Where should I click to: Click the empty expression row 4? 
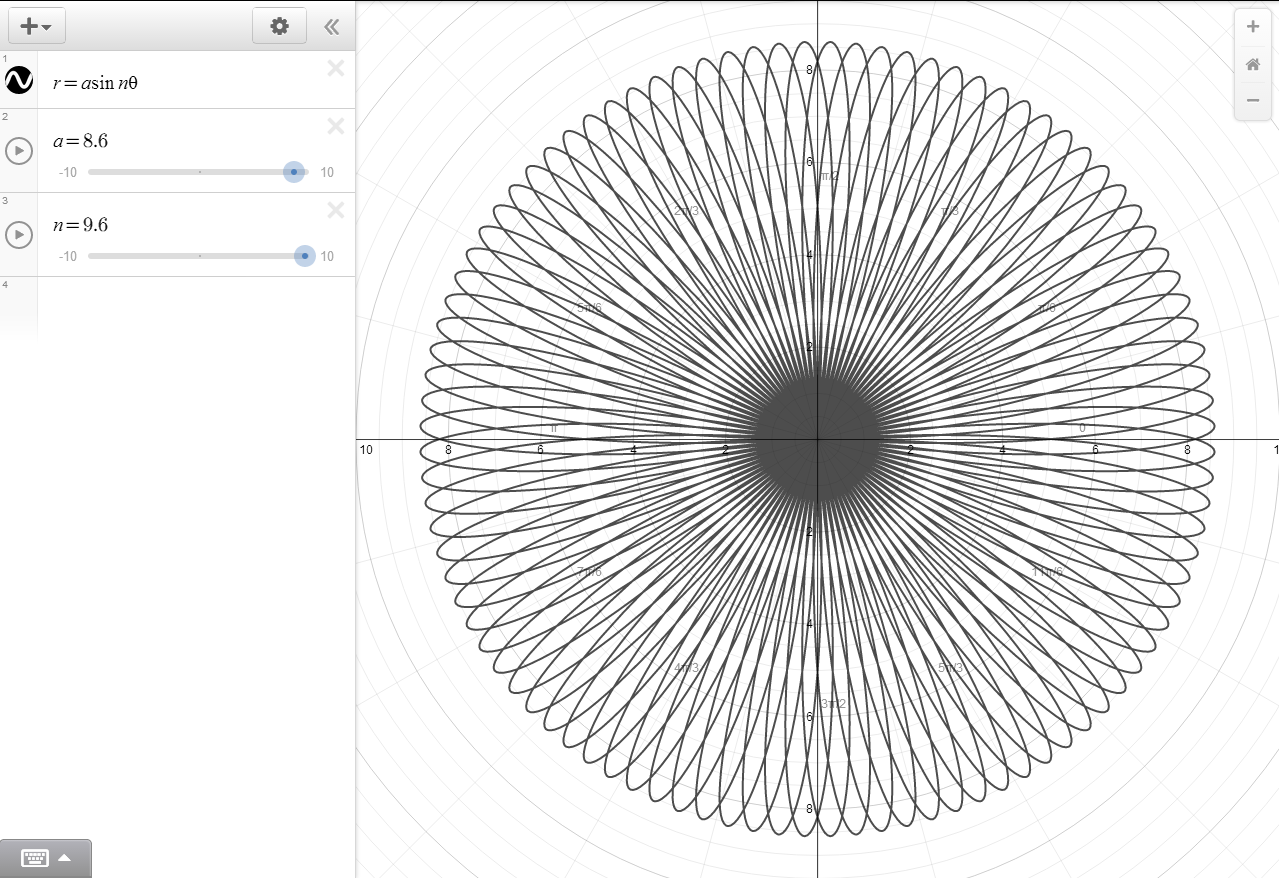(x=178, y=306)
